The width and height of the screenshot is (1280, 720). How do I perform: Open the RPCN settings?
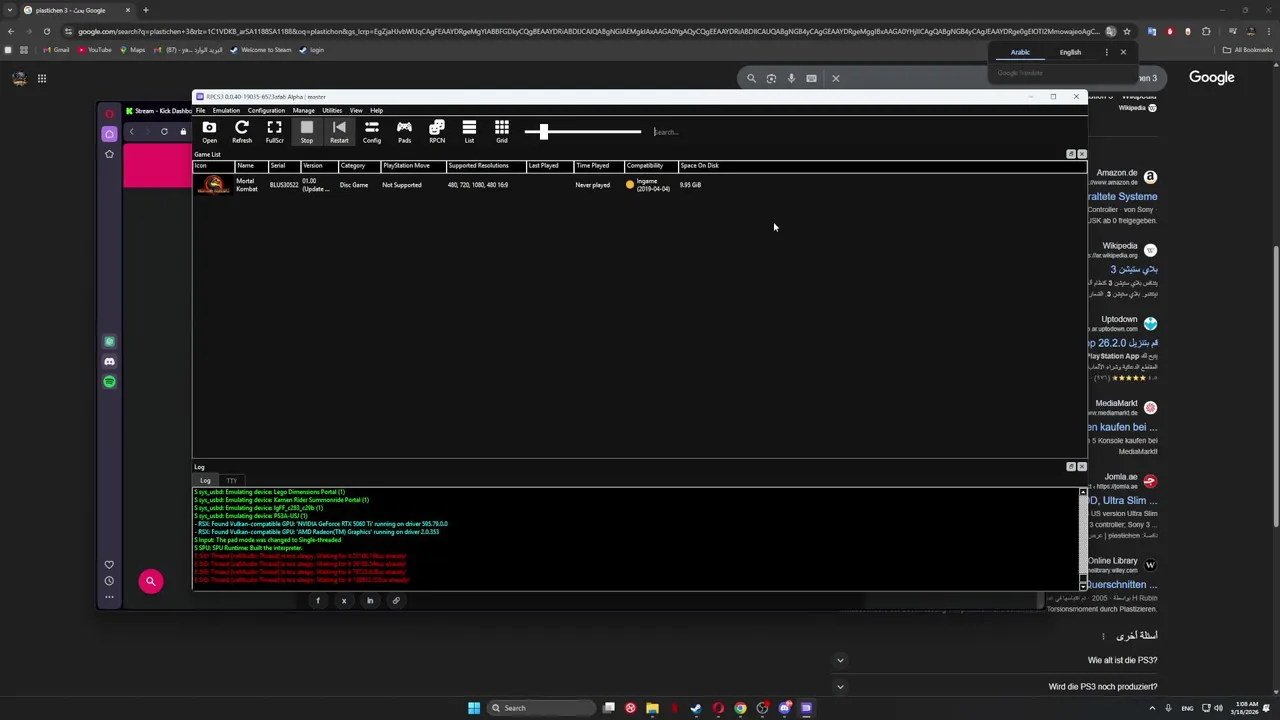(x=437, y=131)
